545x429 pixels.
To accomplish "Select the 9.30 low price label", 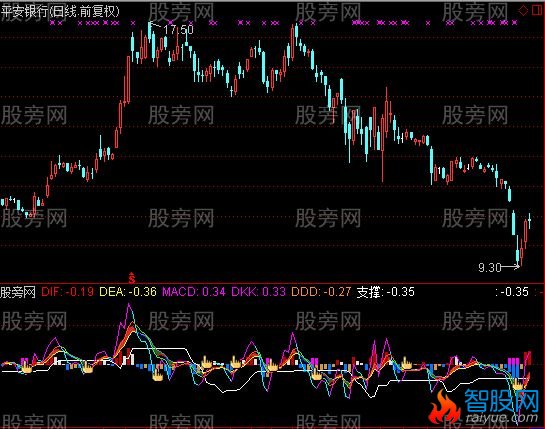I will pyautogui.click(x=490, y=267).
